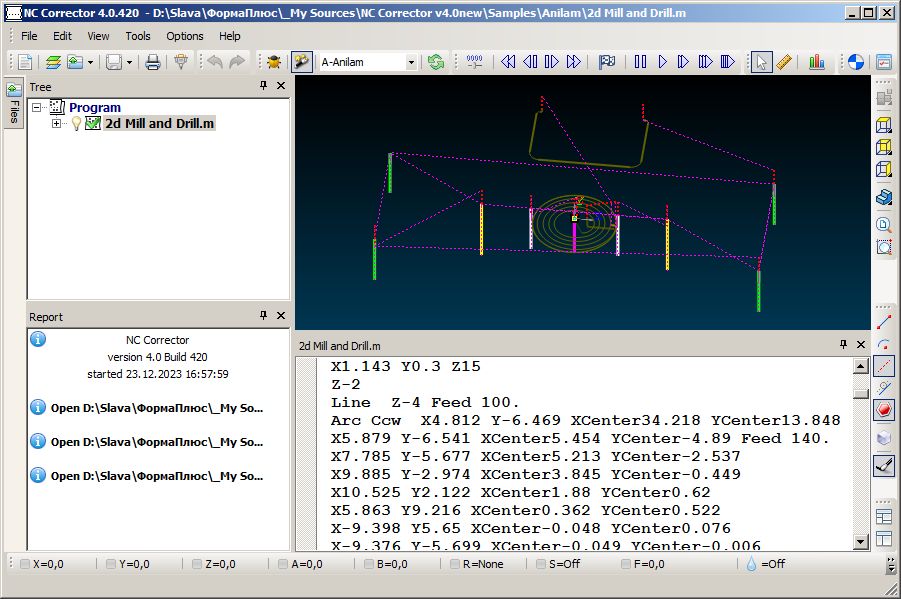Click the Print icon
The height and width of the screenshot is (599, 901).
click(152, 62)
